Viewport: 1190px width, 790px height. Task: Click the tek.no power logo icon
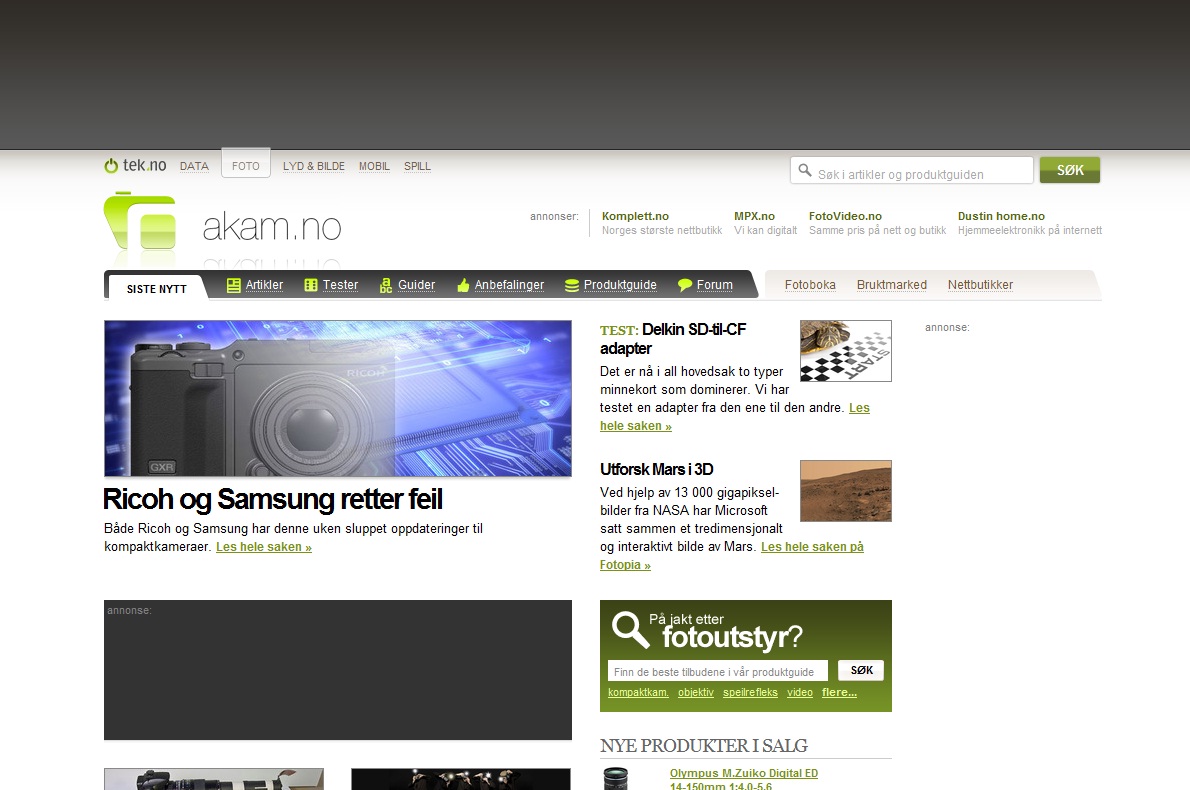click(x=112, y=165)
